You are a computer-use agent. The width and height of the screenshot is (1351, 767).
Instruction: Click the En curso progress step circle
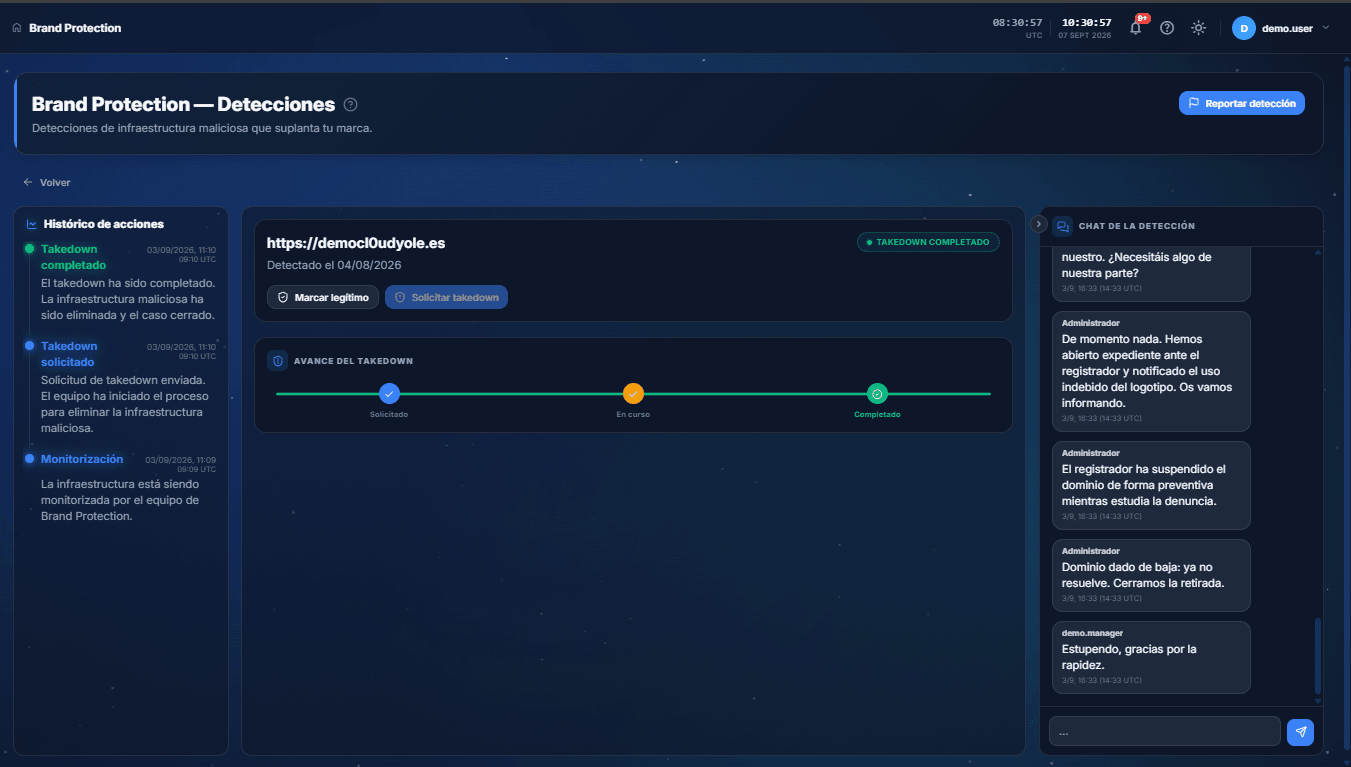click(633, 394)
